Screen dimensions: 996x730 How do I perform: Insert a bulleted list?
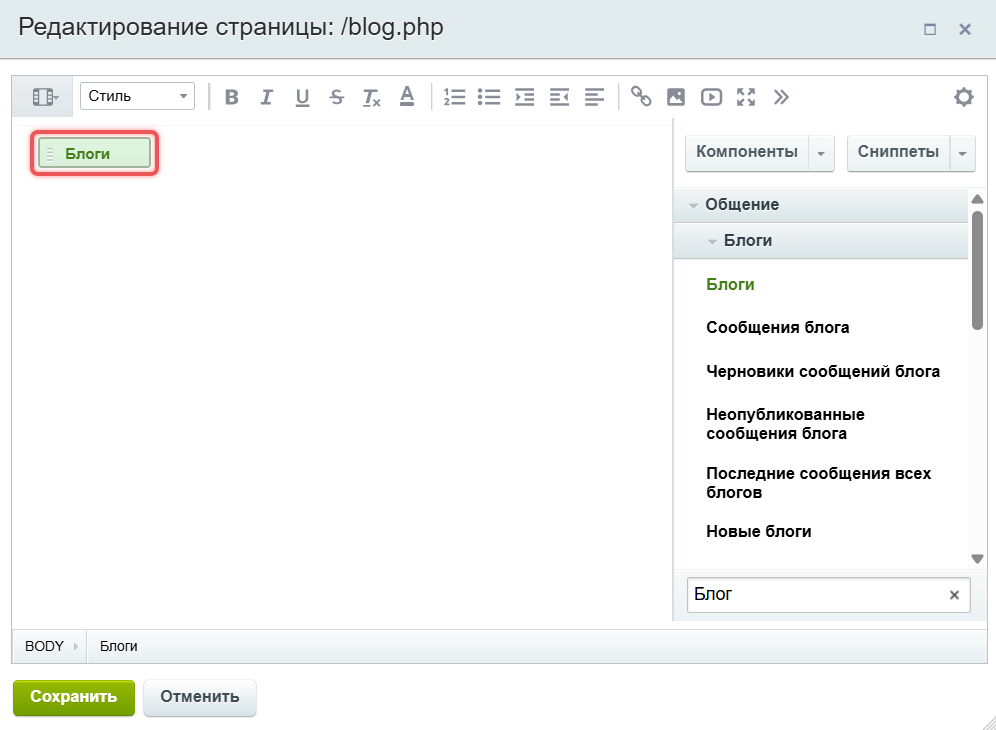click(489, 97)
